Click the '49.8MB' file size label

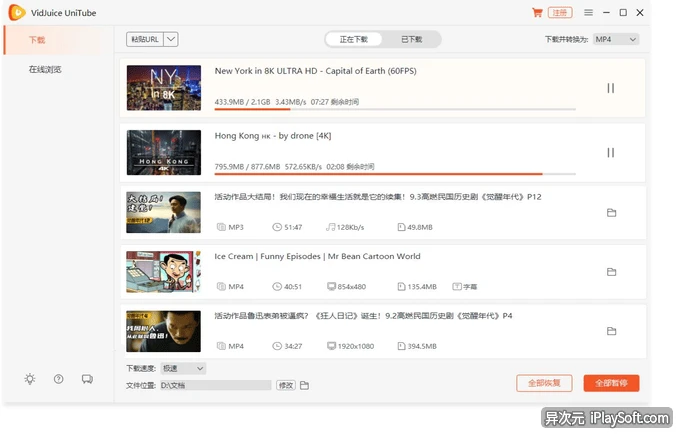(x=420, y=227)
